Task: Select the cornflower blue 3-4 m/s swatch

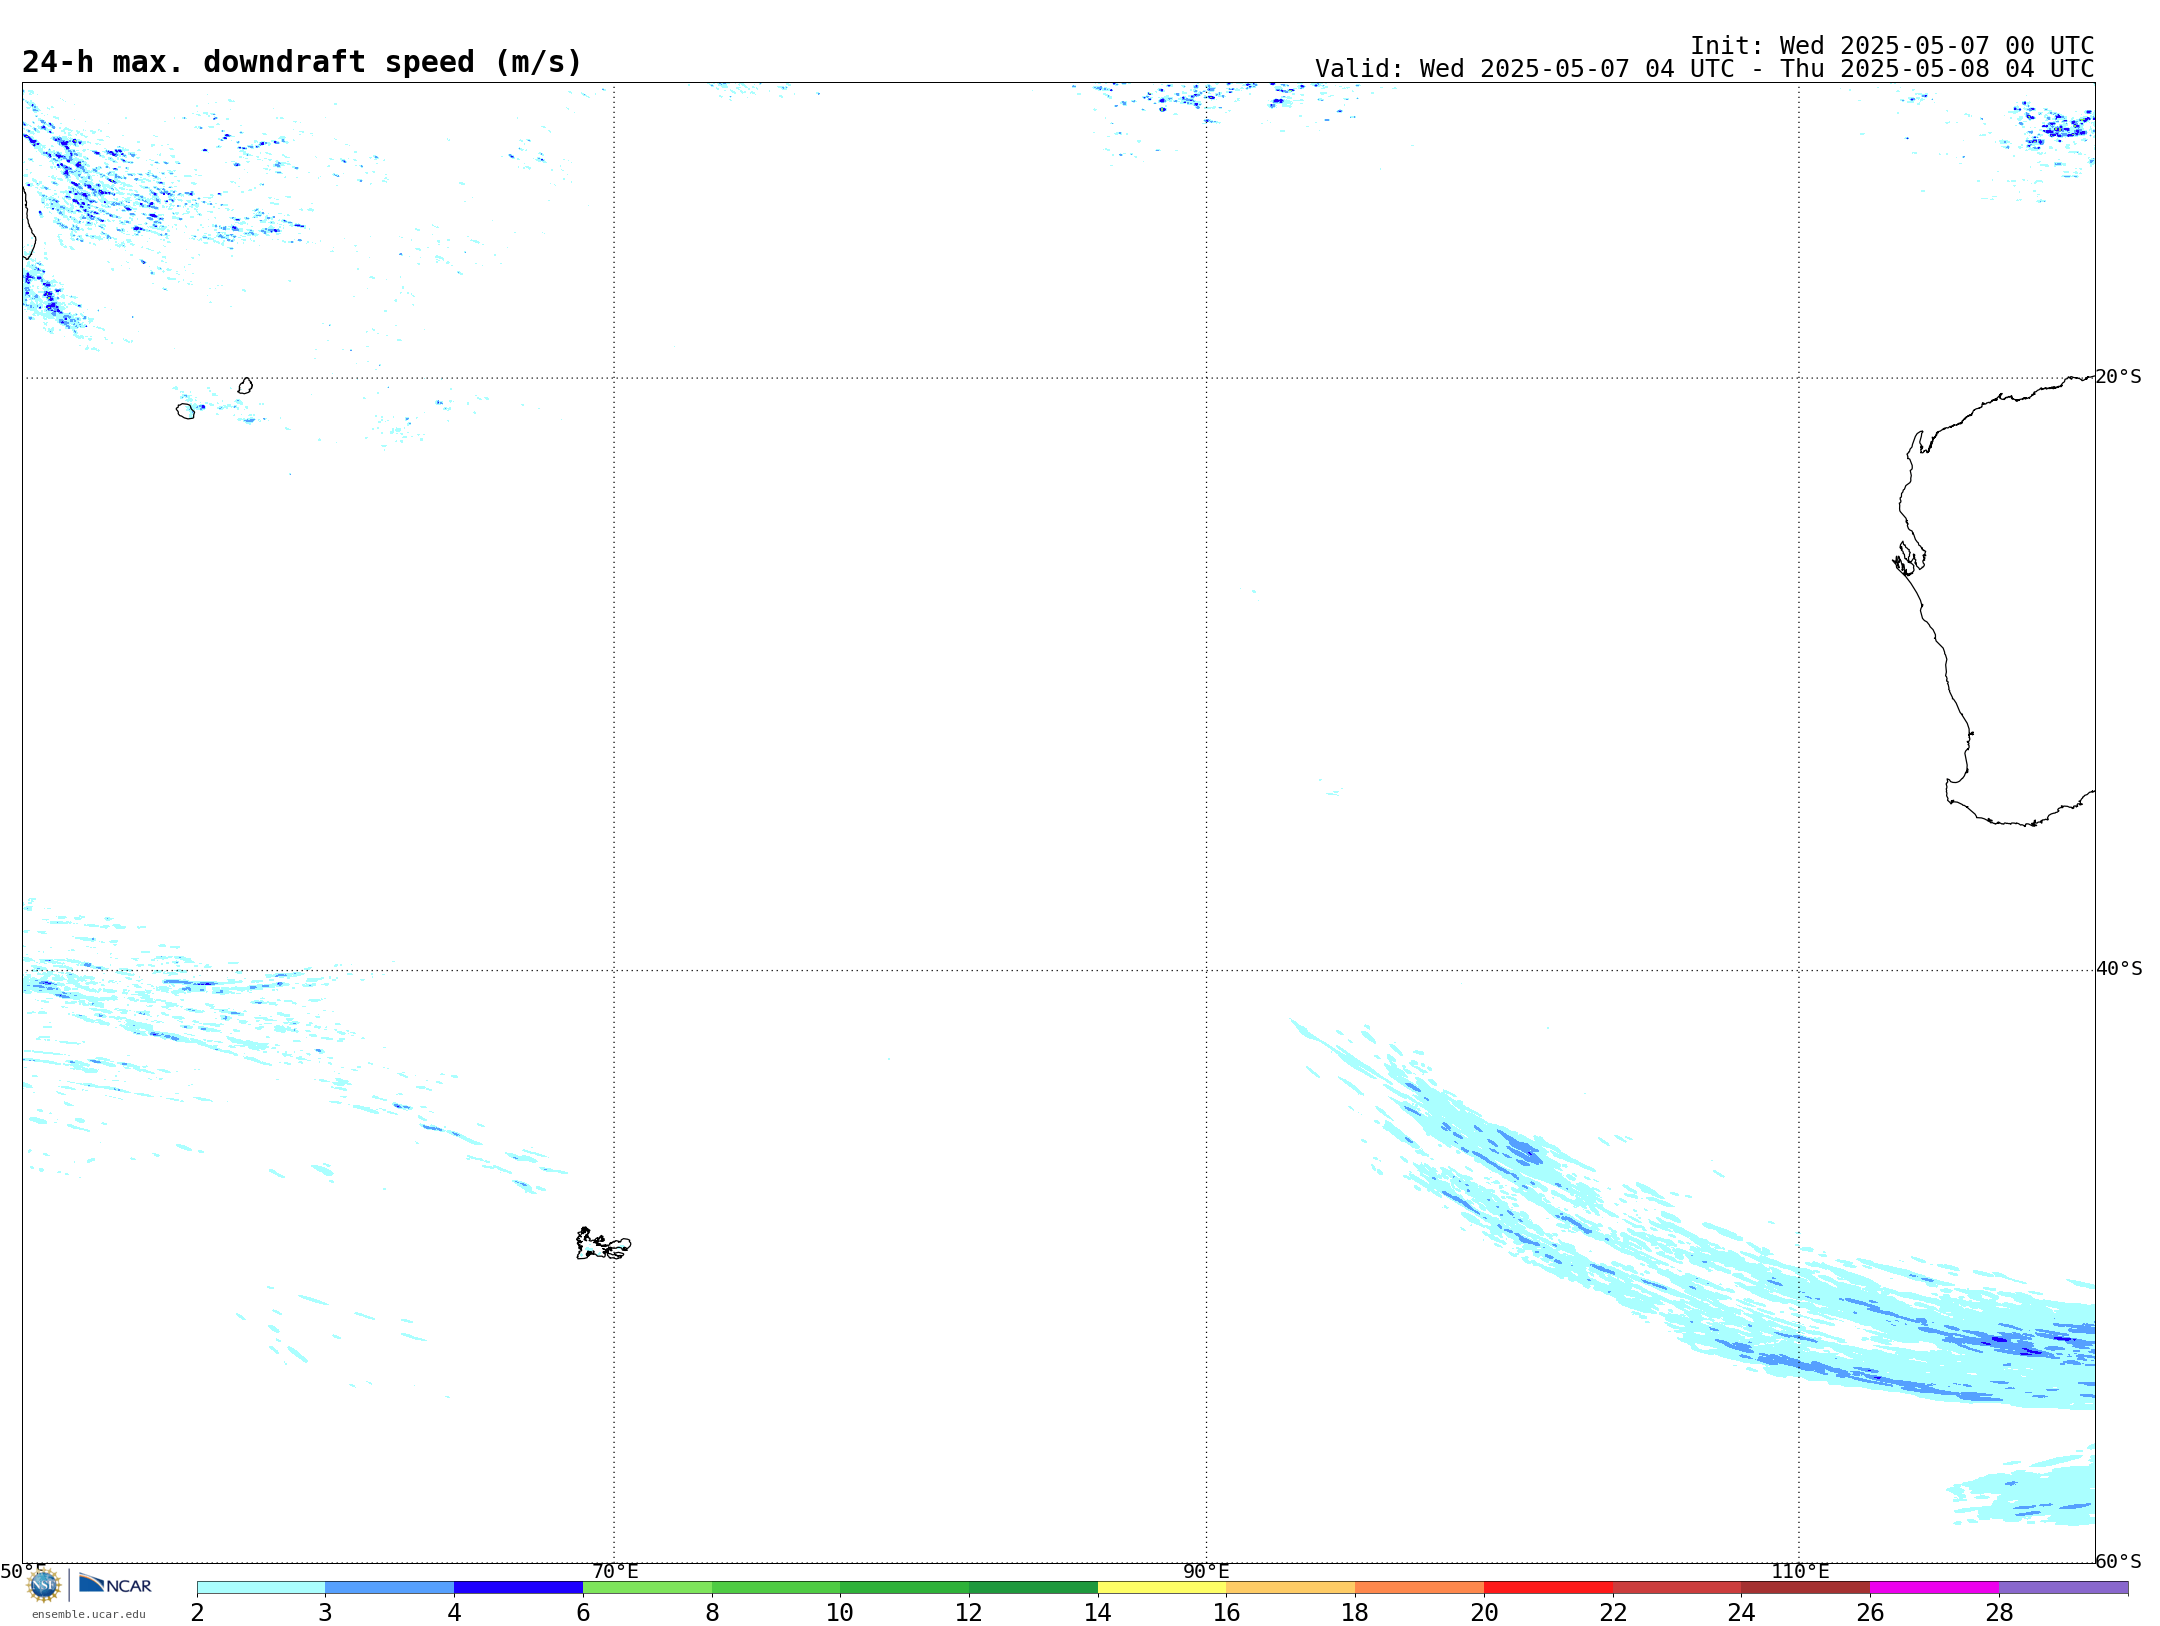Action: pyautogui.click(x=390, y=1588)
